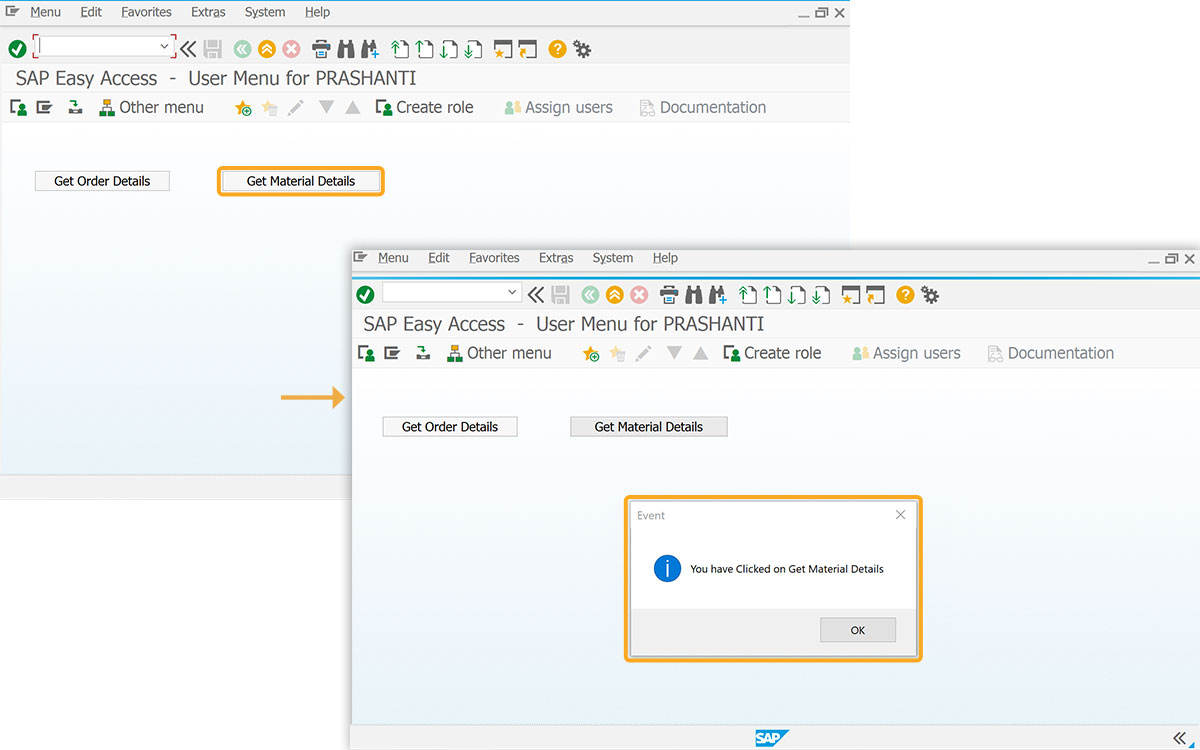Image resolution: width=1200 pixels, height=750 pixels.
Task: Collapse command field chevrons in front window
Action: pos(536,294)
